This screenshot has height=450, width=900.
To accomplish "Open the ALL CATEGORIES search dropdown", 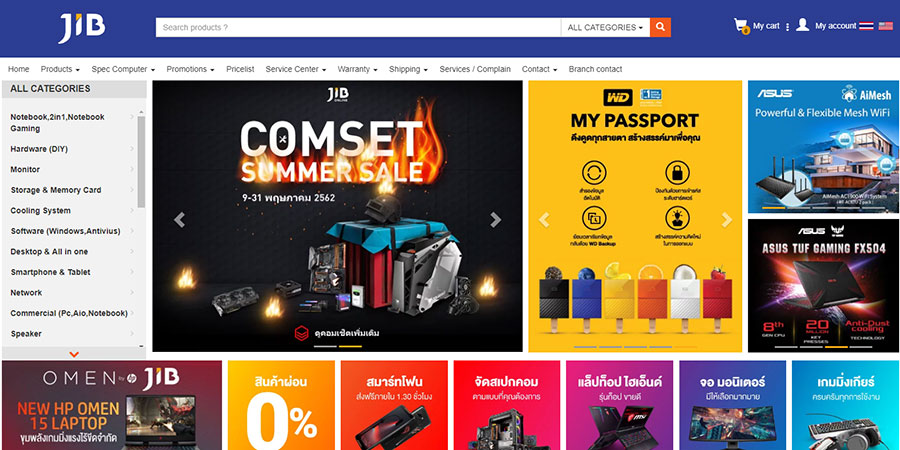I will pyautogui.click(x=605, y=27).
